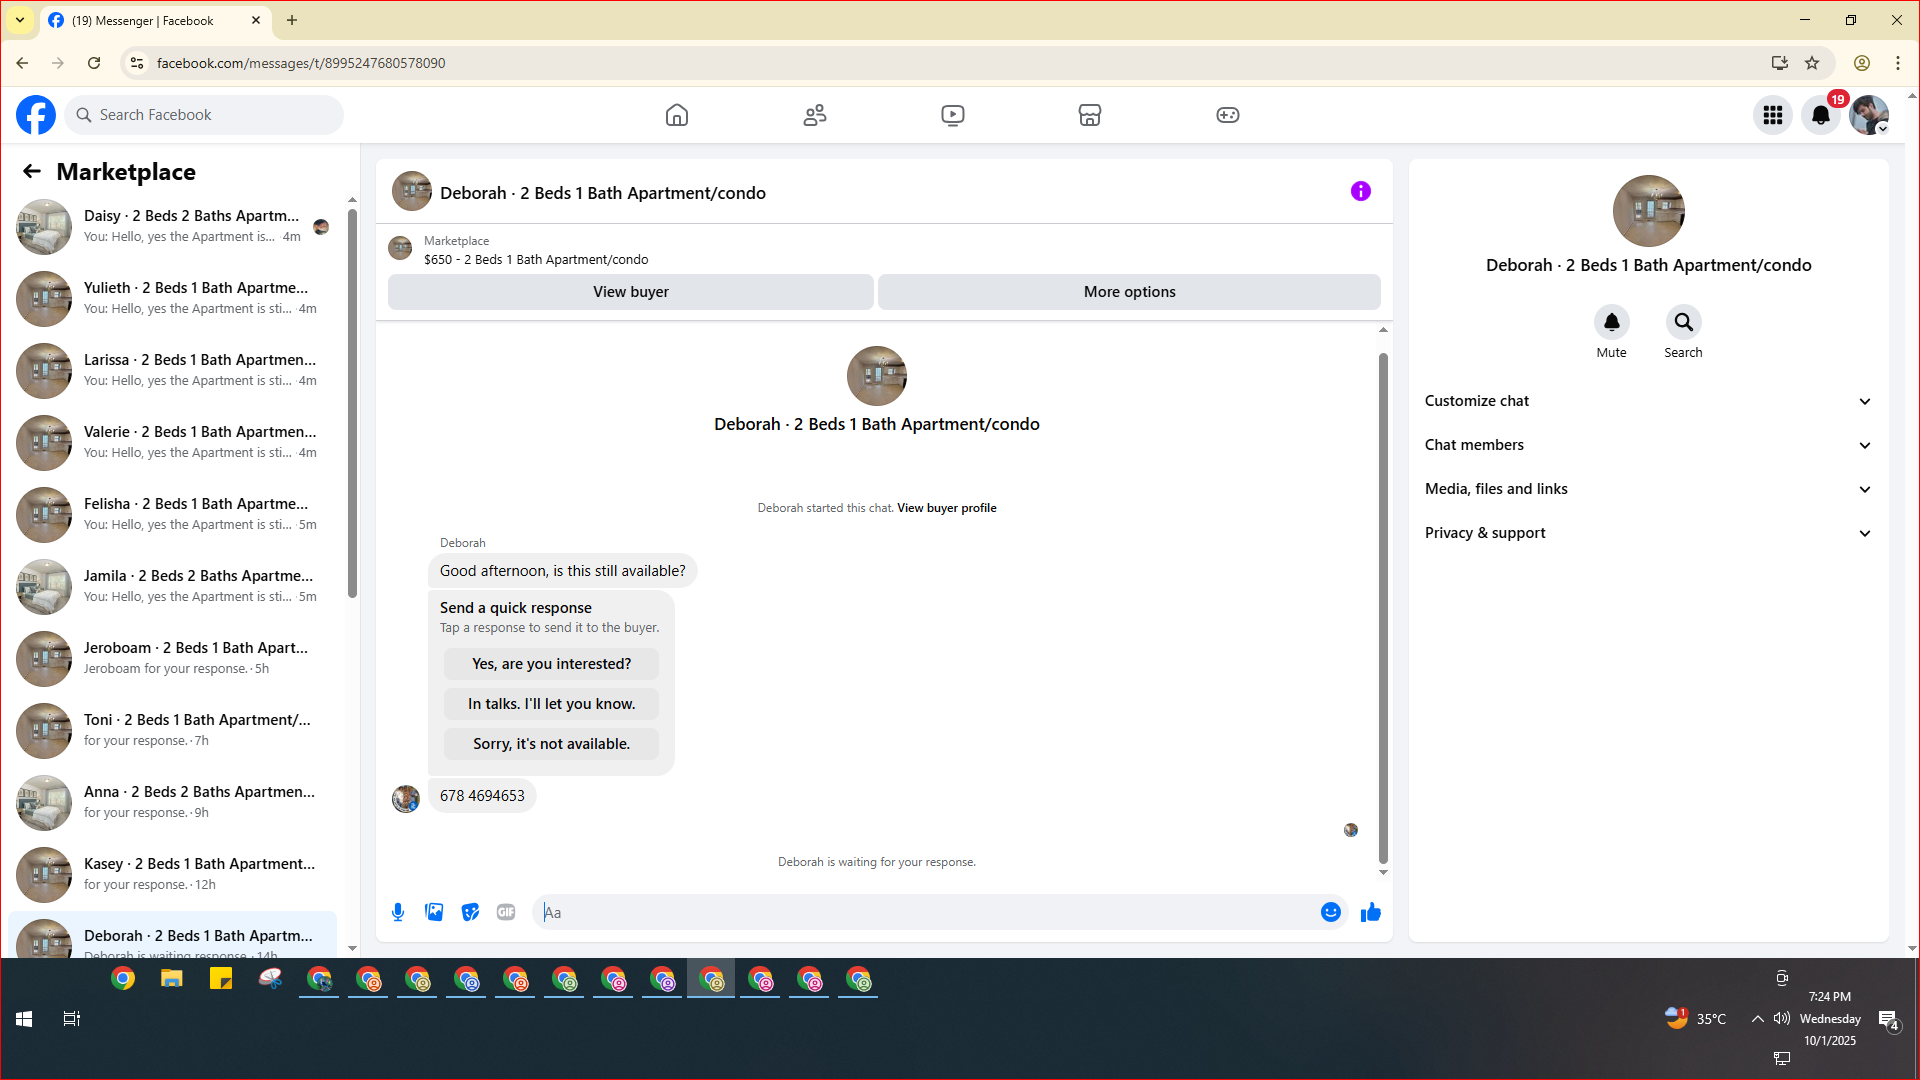Mute the conversation with Deborah
The width and height of the screenshot is (1920, 1080).
click(1612, 322)
